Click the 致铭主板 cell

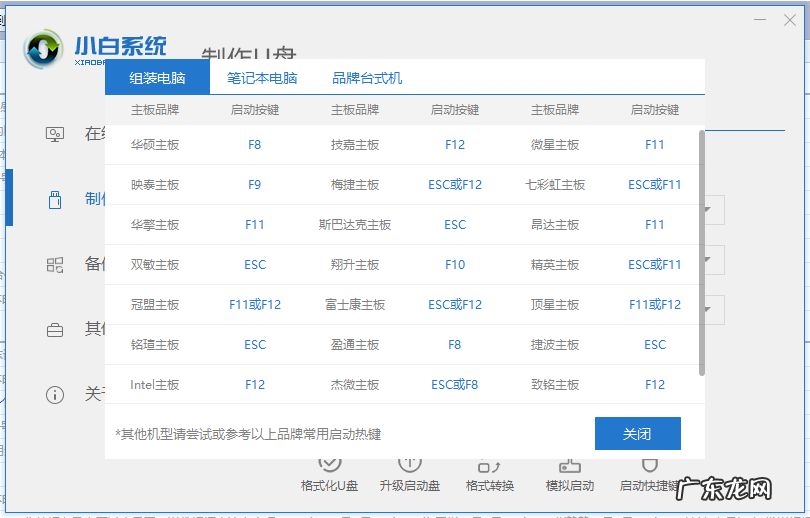[555, 385]
